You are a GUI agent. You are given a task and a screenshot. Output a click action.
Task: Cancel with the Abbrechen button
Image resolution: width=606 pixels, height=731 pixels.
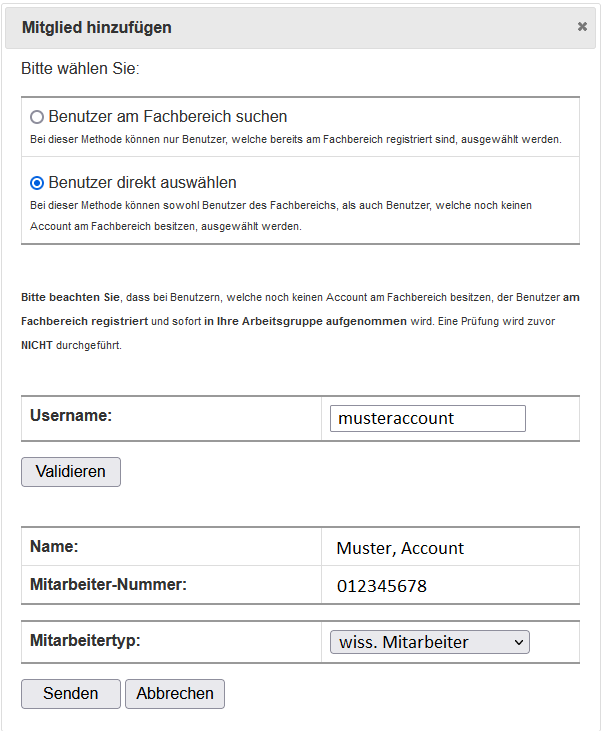click(x=175, y=694)
